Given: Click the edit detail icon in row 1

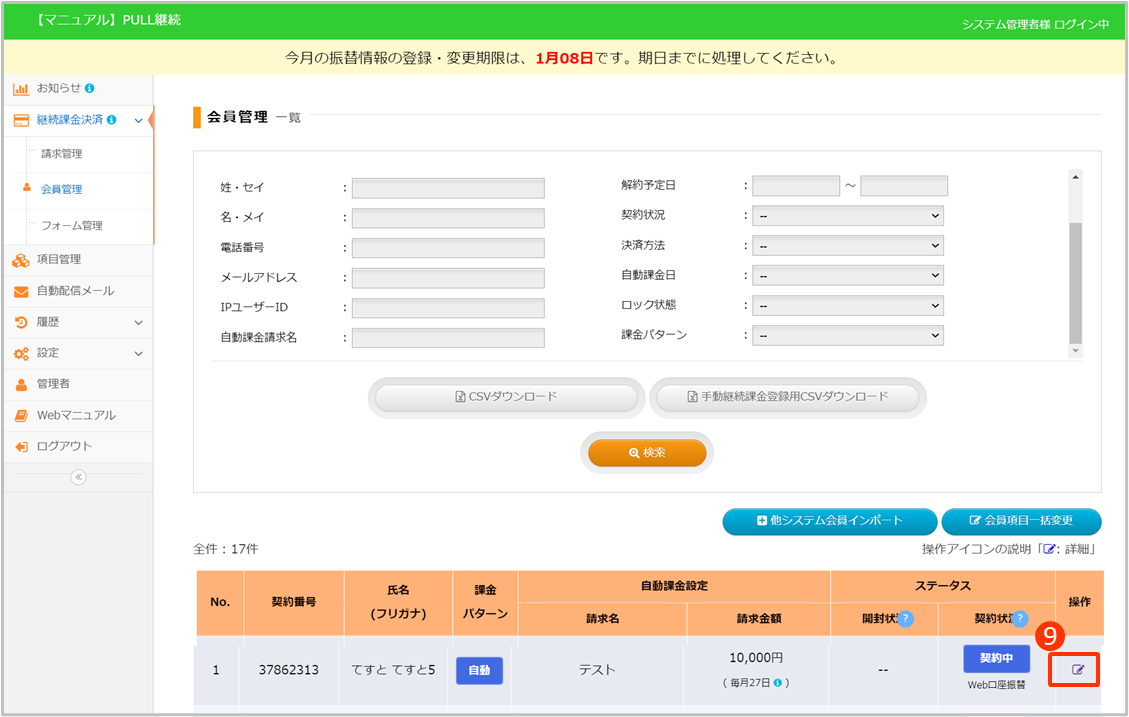Looking at the screenshot, I should [x=1077, y=669].
